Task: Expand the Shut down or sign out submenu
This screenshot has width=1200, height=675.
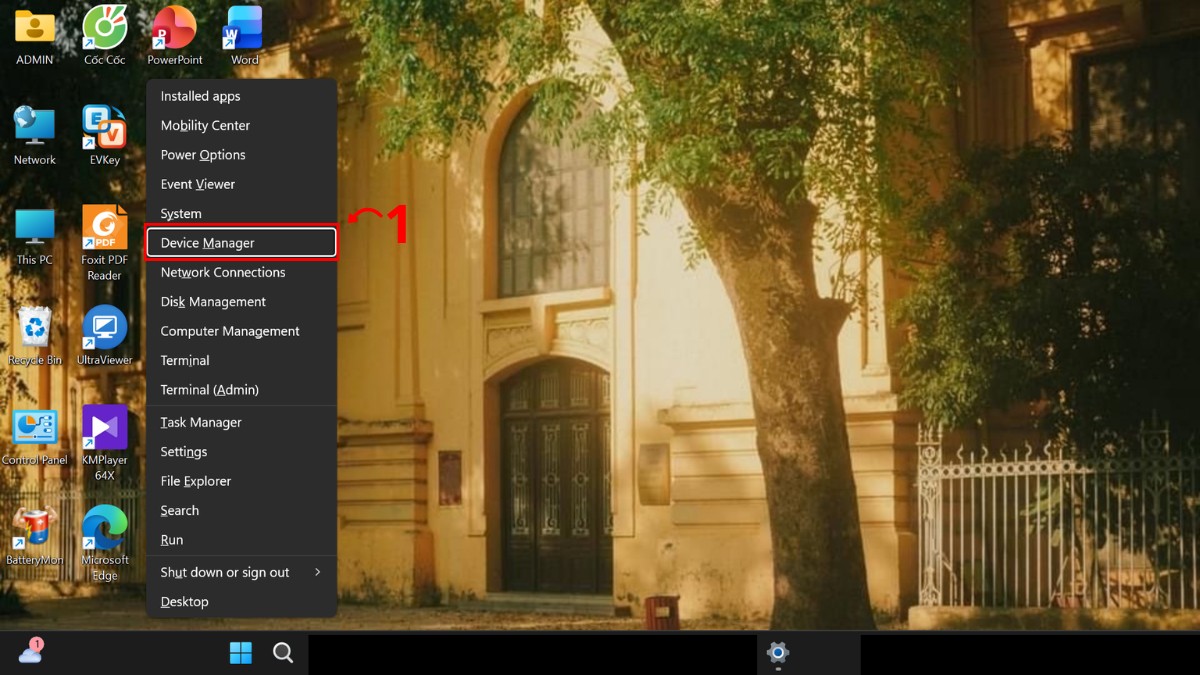Action: (x=242, y=572)
